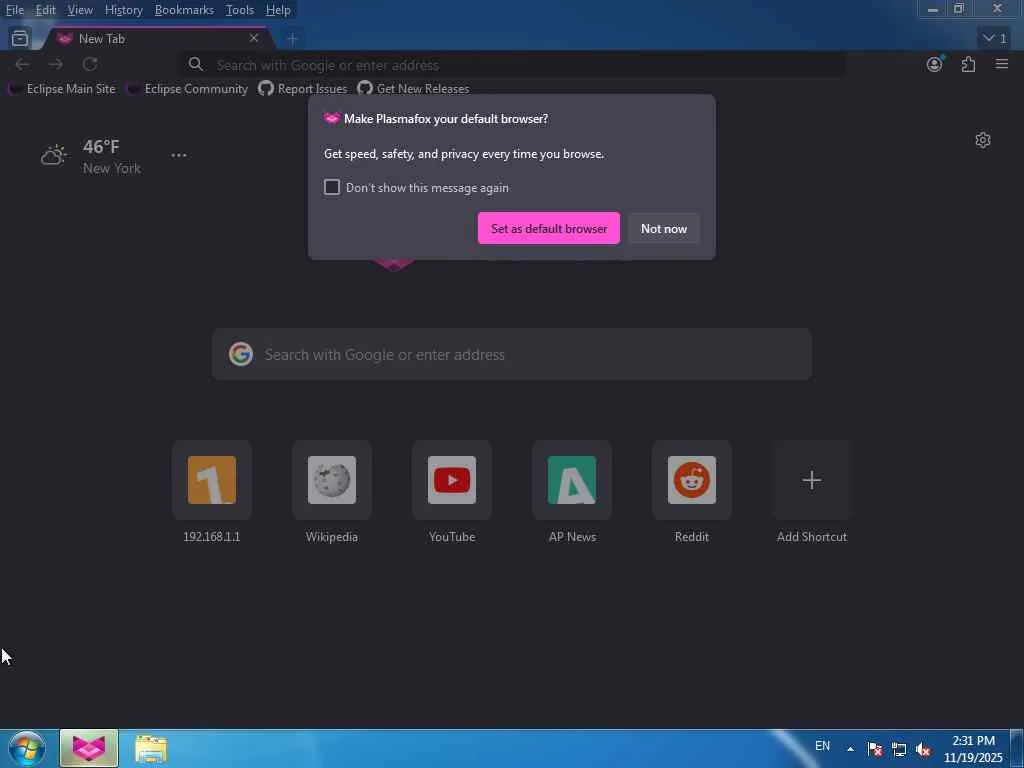
Task: Focus the top address bar field
Action: point(513,65)
